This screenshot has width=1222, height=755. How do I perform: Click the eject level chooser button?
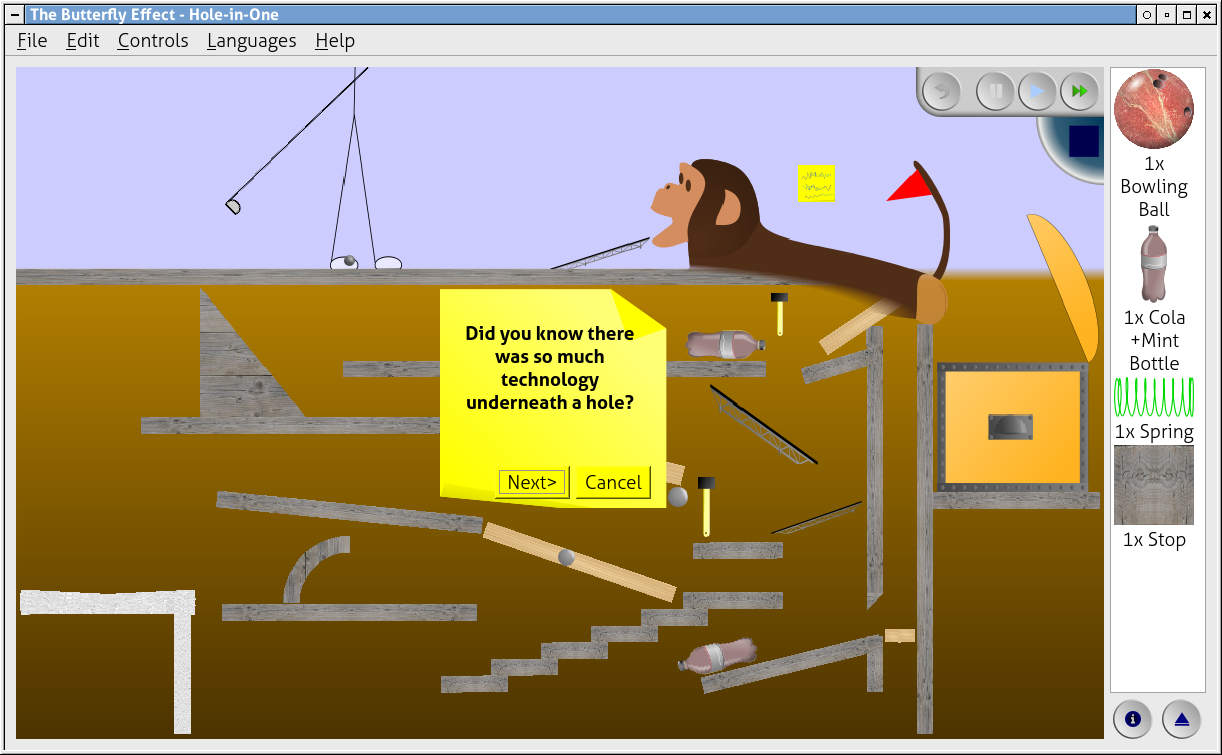[x=1181, y=718]
